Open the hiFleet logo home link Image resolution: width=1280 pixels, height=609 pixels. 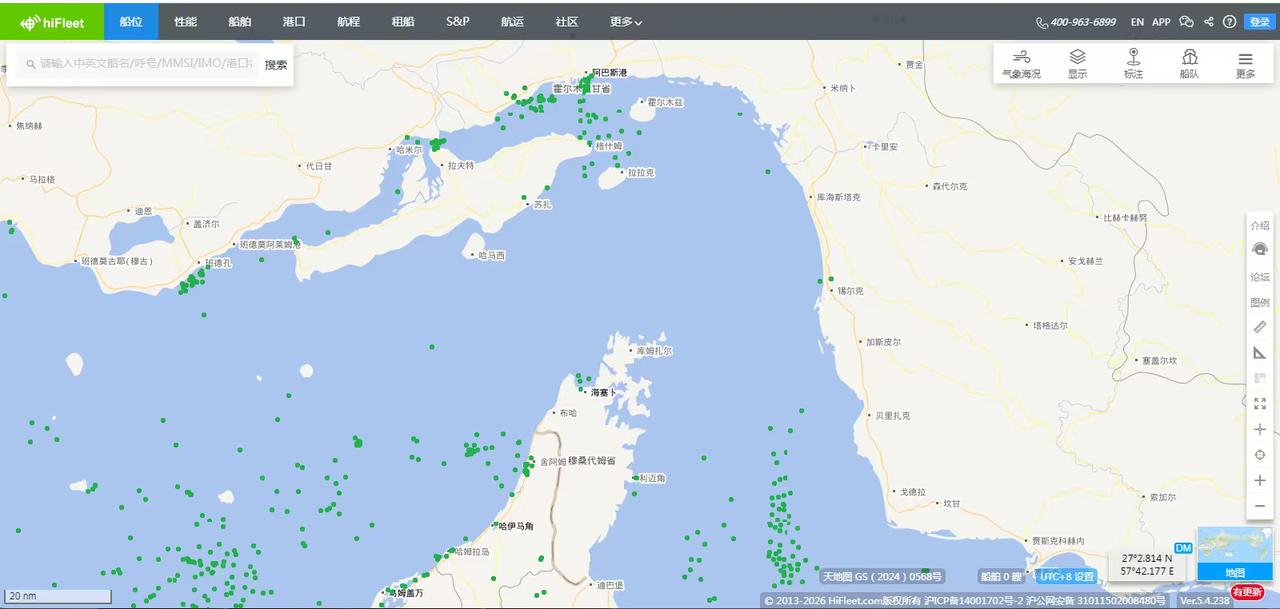click(52, 21)
